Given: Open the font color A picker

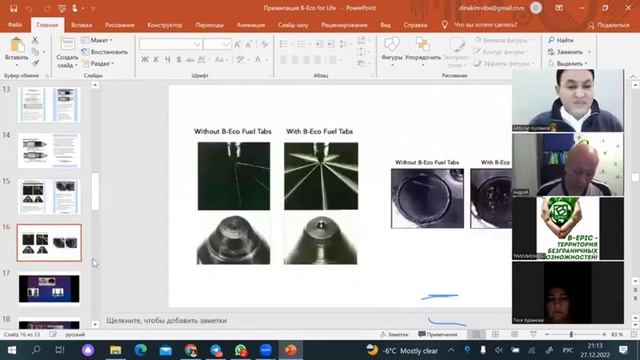Looking at the screenshot, I should tap(258, 60).
